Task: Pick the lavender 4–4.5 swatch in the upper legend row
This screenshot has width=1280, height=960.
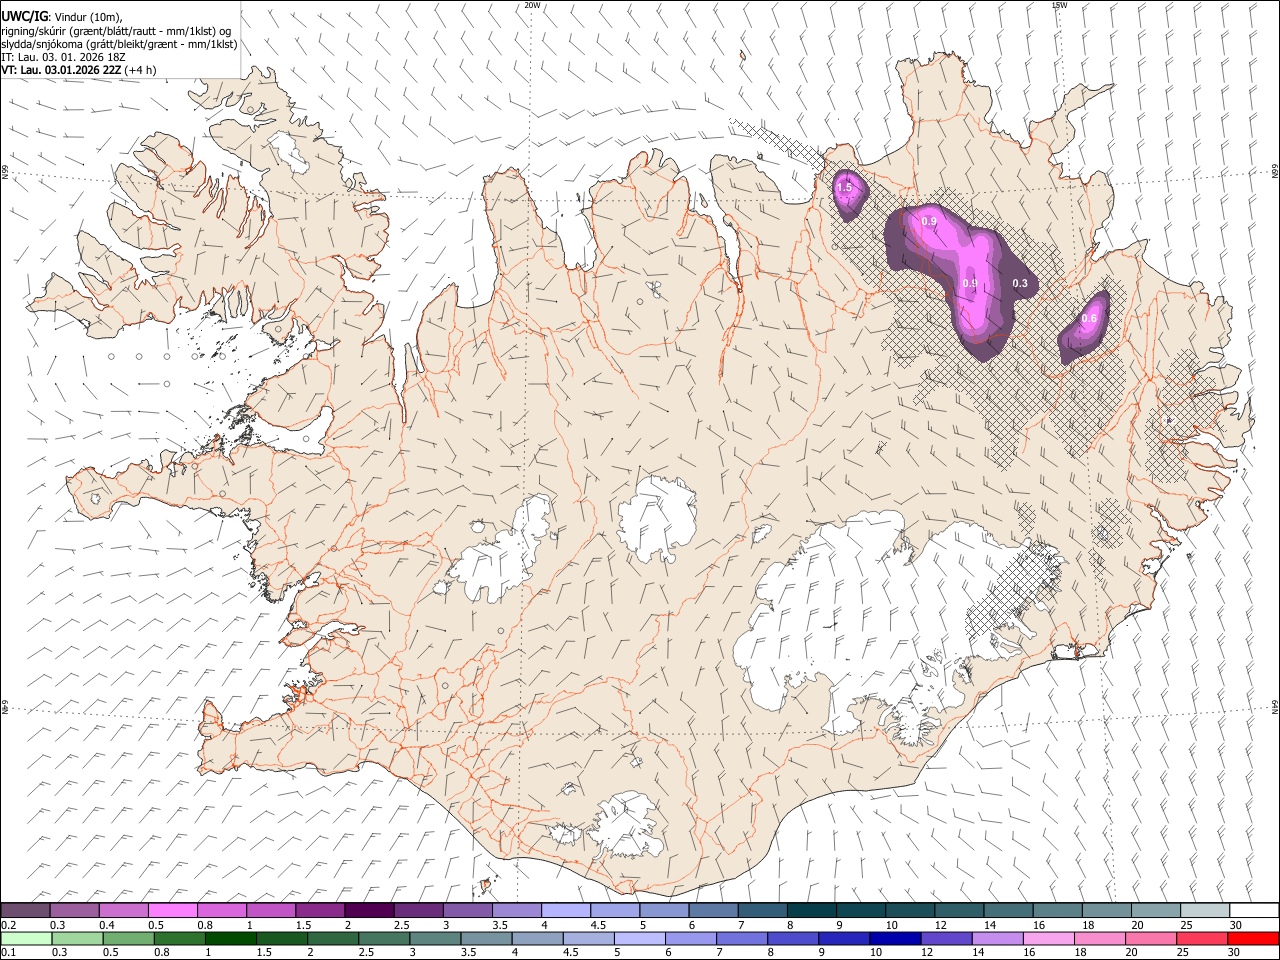Action: tap(565, 911)
